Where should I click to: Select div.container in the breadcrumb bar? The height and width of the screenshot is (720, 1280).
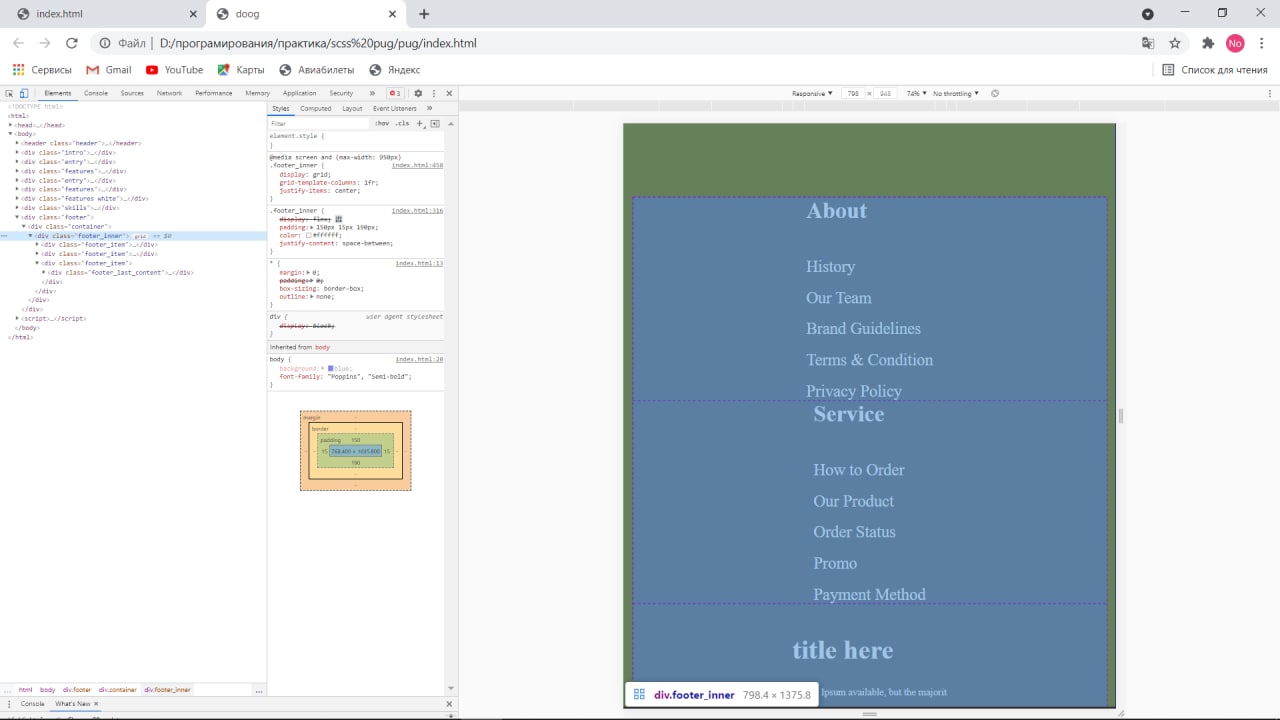pyautogui.click(x=118, y=690)
